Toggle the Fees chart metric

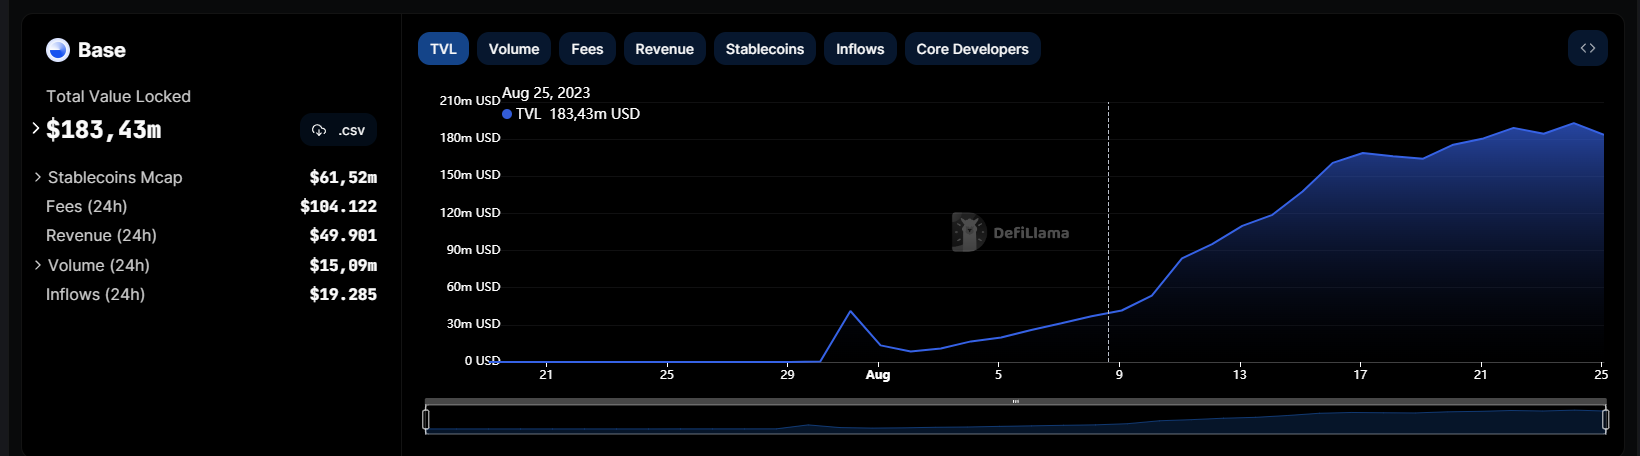587,49
